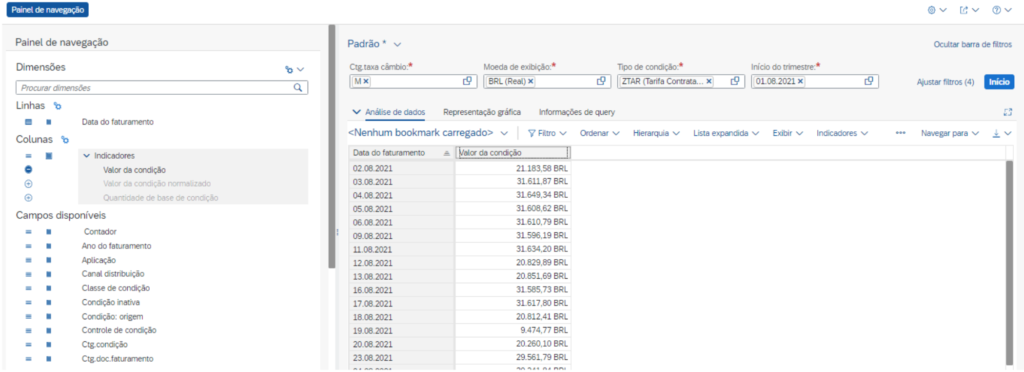Collapse the Indicadores tree node

point(86,156)
